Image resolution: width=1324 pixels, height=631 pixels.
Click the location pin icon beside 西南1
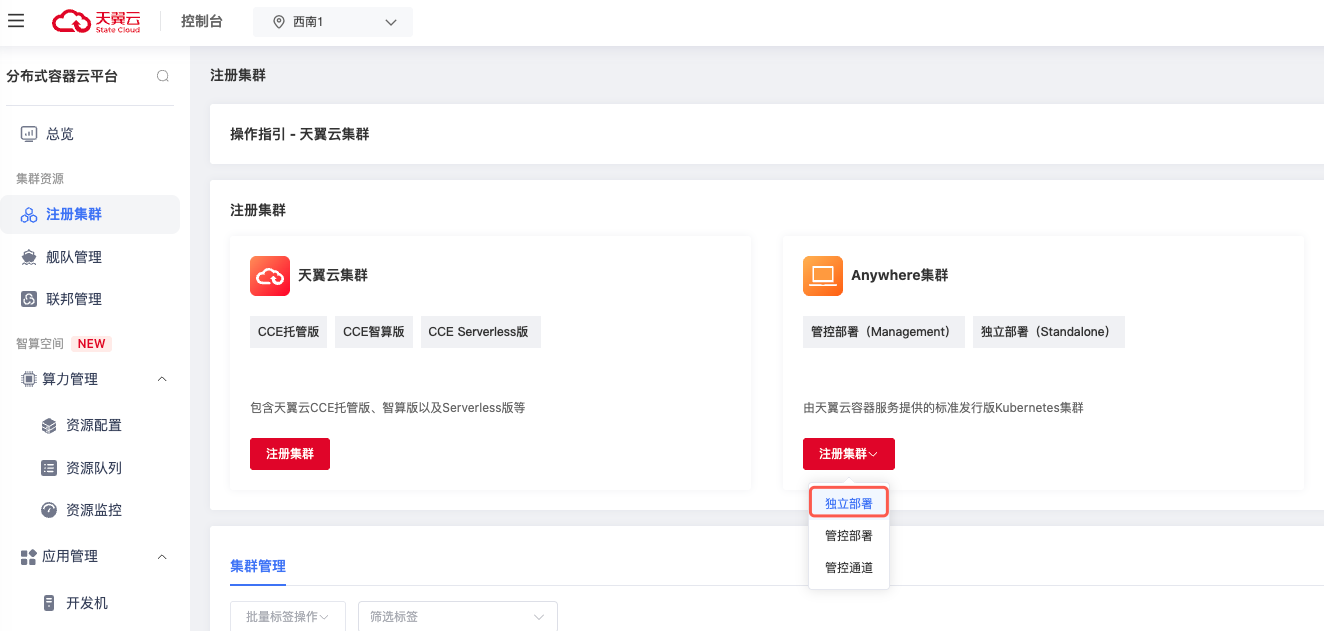click(x=278, y=22)
